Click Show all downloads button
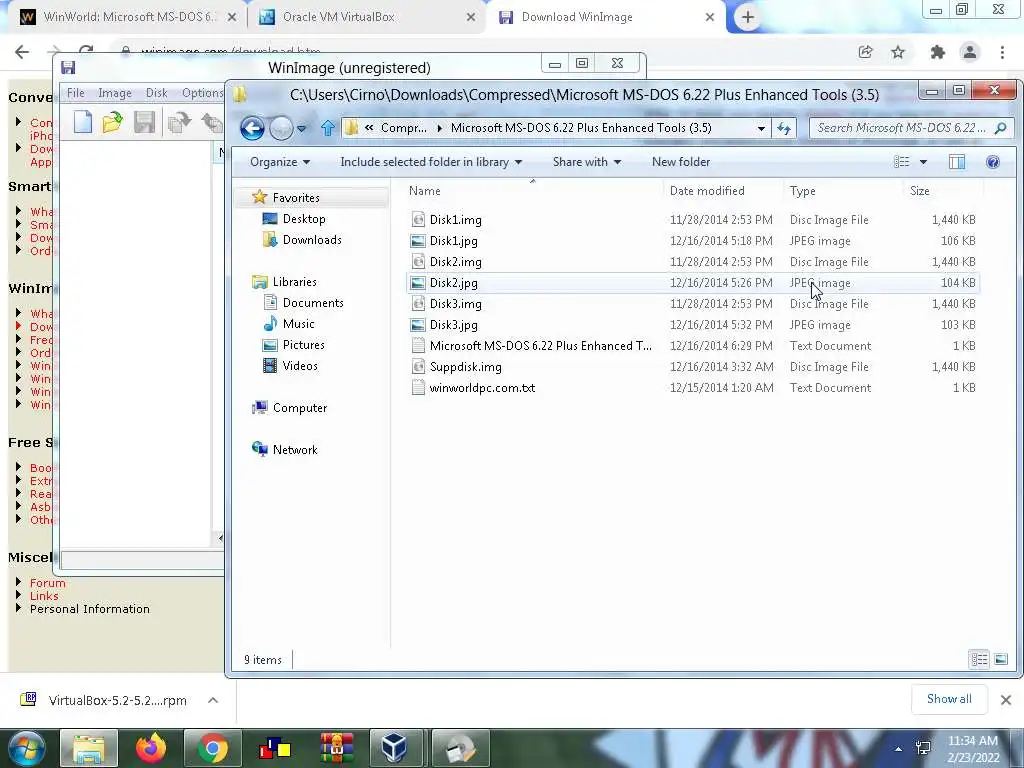 tap(949, 699)
